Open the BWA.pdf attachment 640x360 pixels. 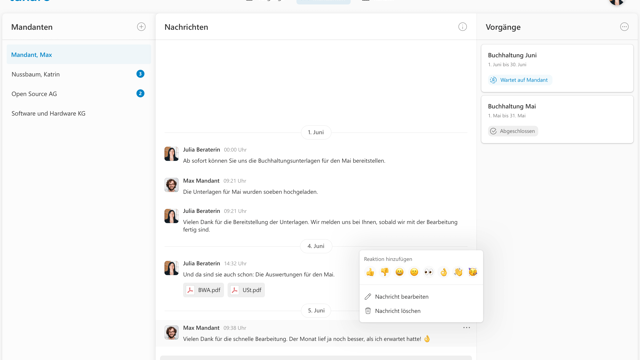(203, 290)
